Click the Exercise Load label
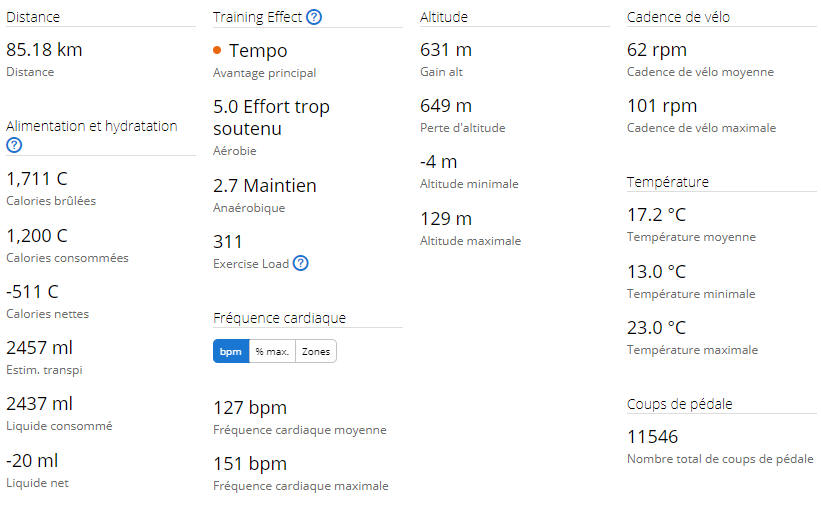The height and width of the screenshot is (506, 821). [251, 263]
